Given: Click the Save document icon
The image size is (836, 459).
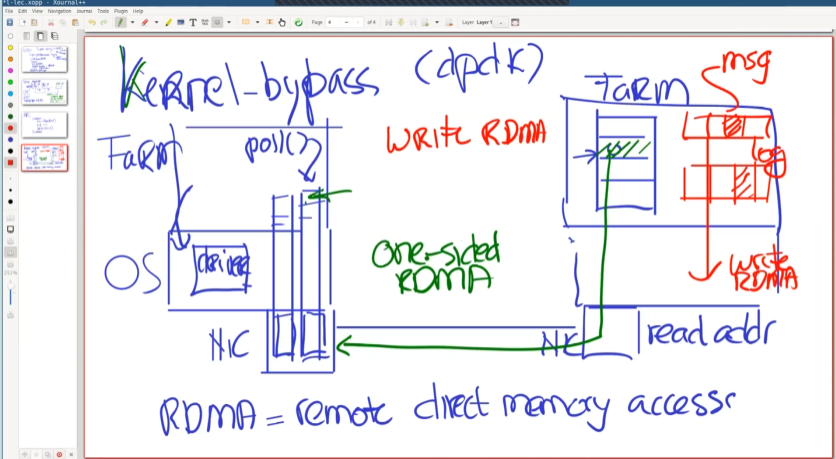Looking at the screenshot, I should tap(9, 22).
